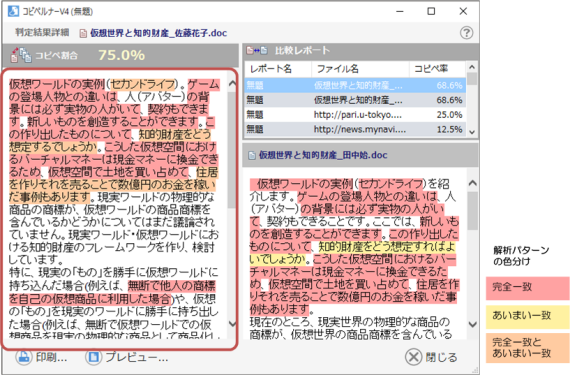Click the 75.0% copy ratio value
This screenshot has height=375, width=570.
[x=121, y=55]
